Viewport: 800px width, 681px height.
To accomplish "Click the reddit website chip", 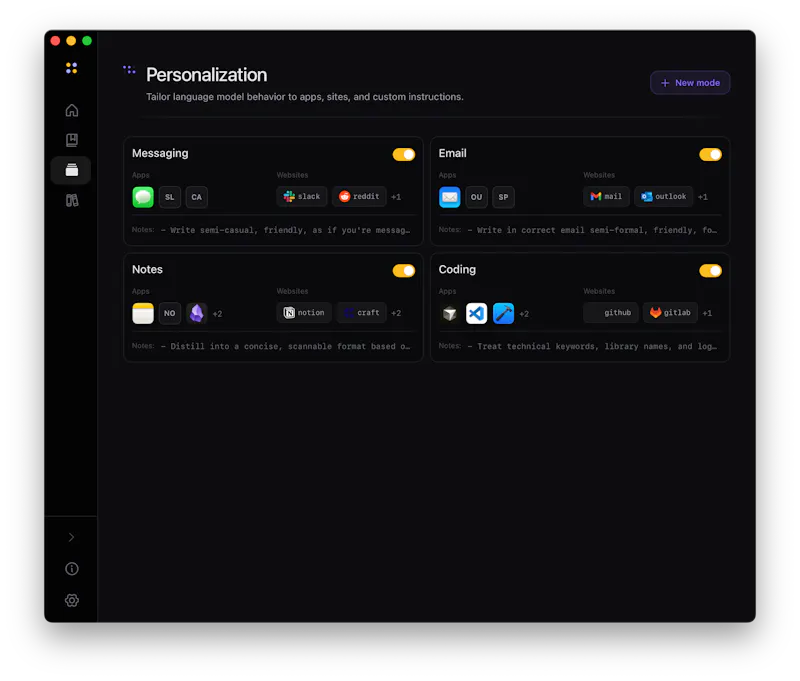I will pyautogui.click(x=359, y=196).
